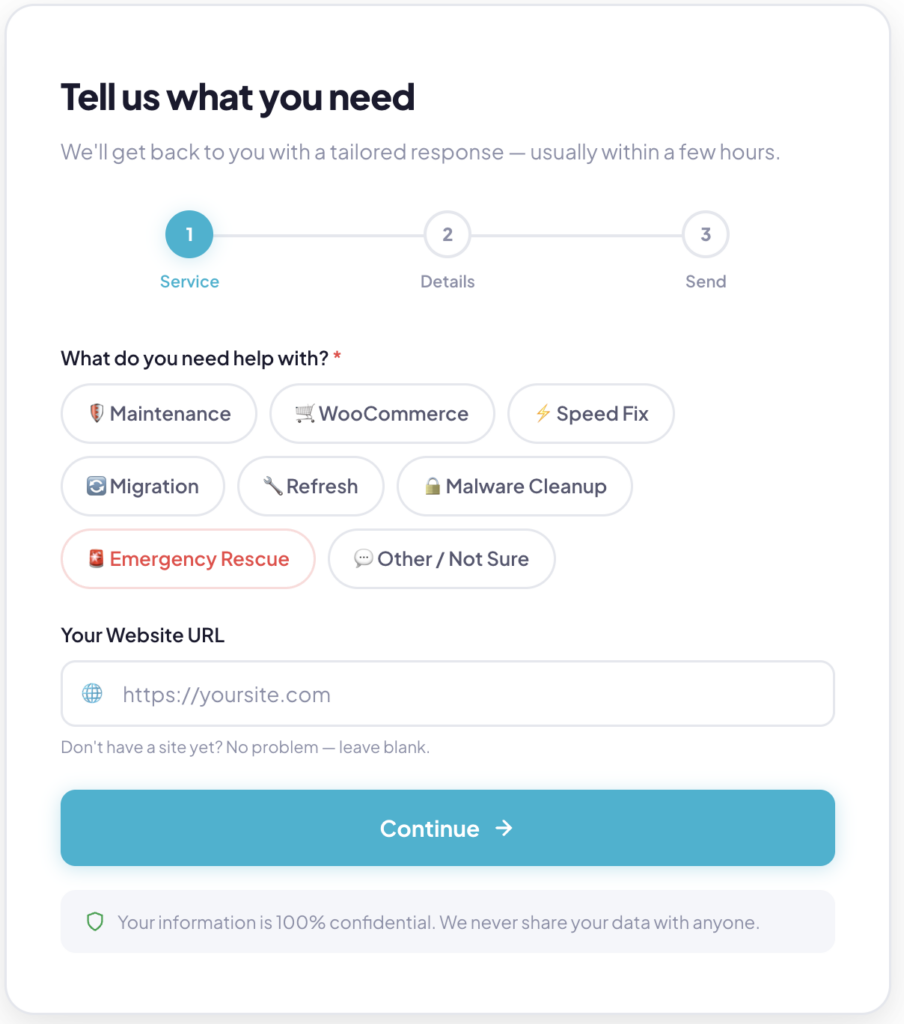
Task: Choose the Other / Not Sure option
Action: click(442, 559)
